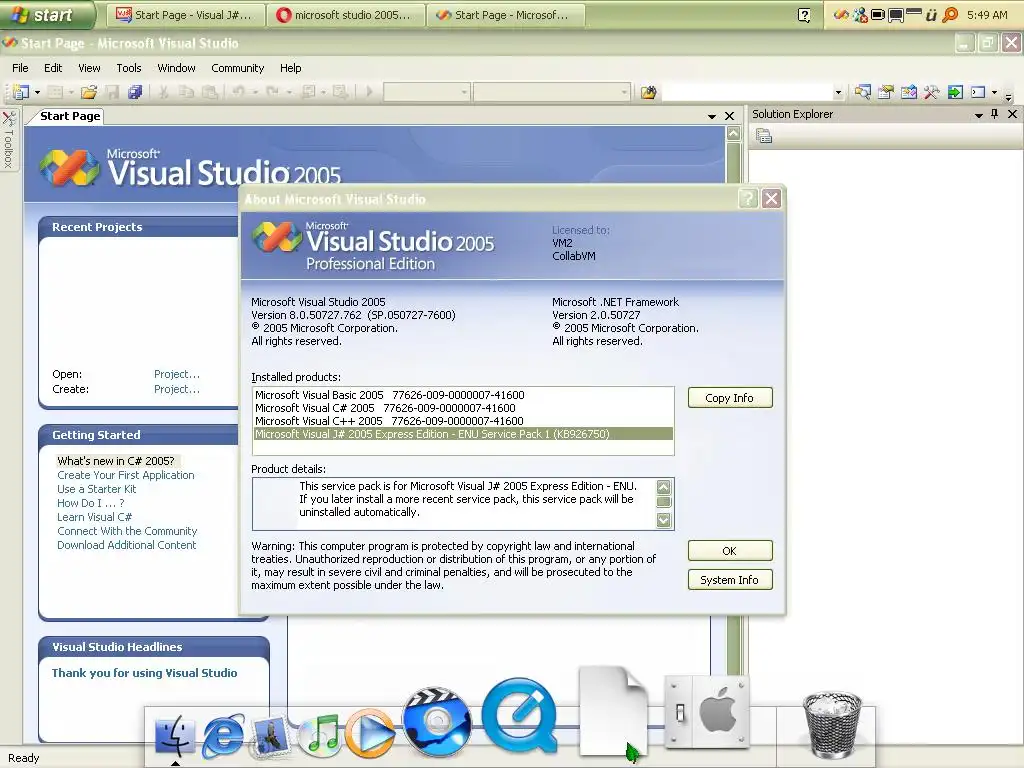Select Microsoft Visual C++ 2005 list row
Viewport: 1024px width, 768px height.
coord(462,421)
